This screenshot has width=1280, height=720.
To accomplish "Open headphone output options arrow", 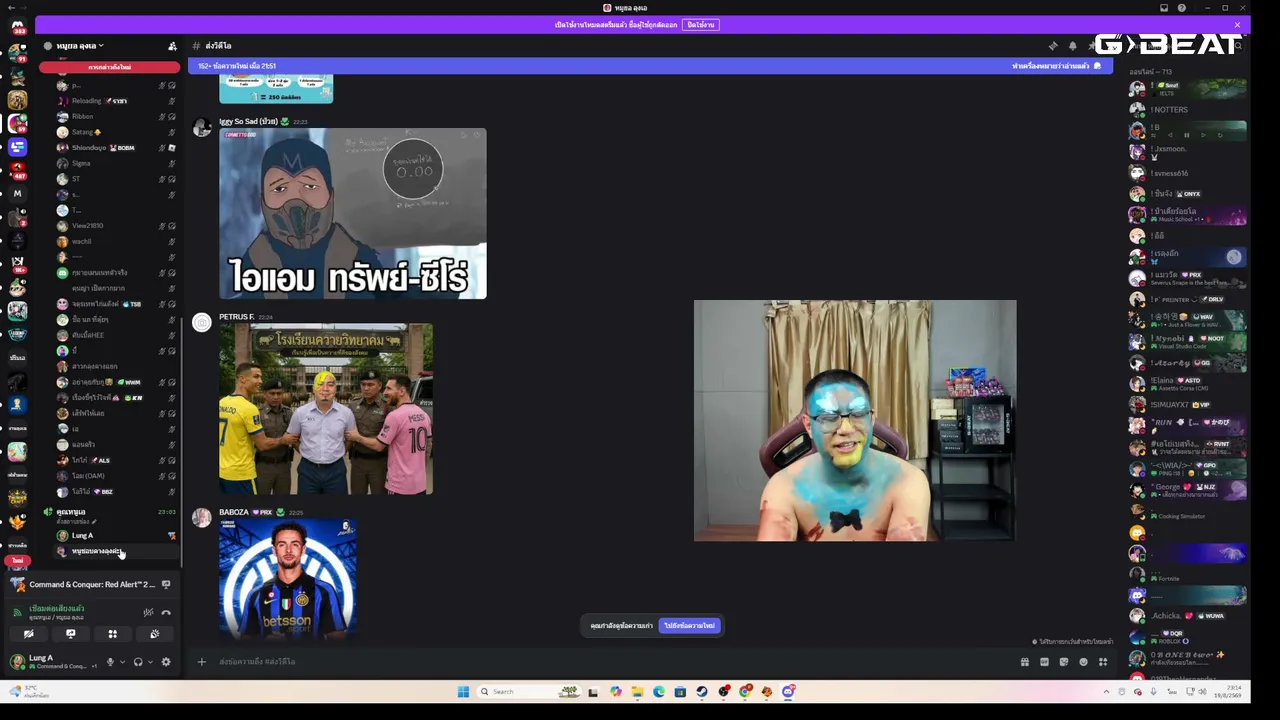I will [x=151, y=662].
